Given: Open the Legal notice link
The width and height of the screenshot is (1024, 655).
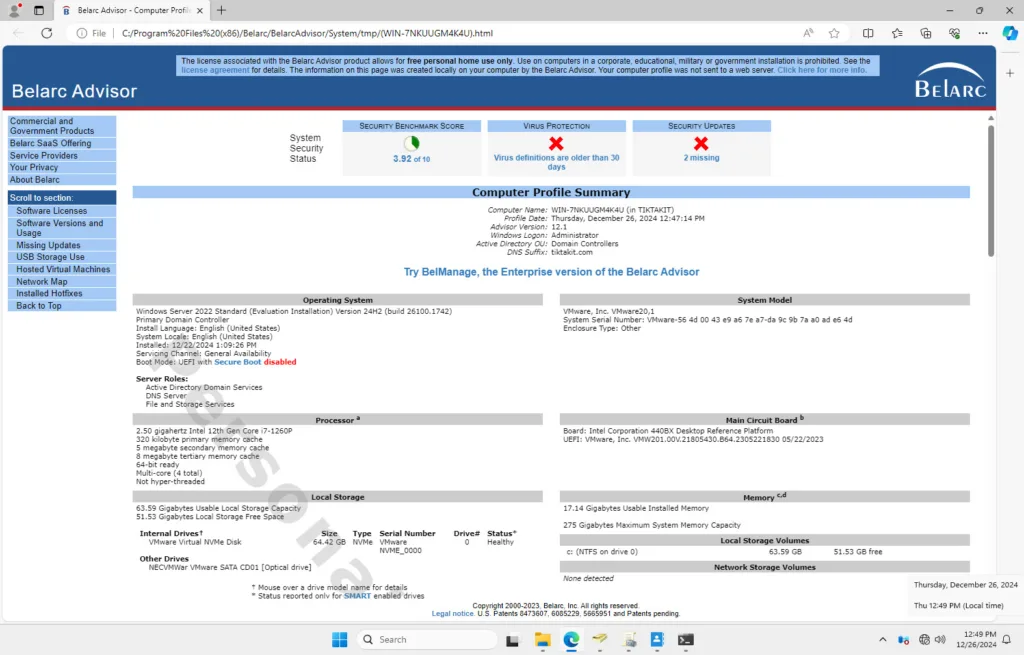Looking at the screenshot, I should [453, 614].
